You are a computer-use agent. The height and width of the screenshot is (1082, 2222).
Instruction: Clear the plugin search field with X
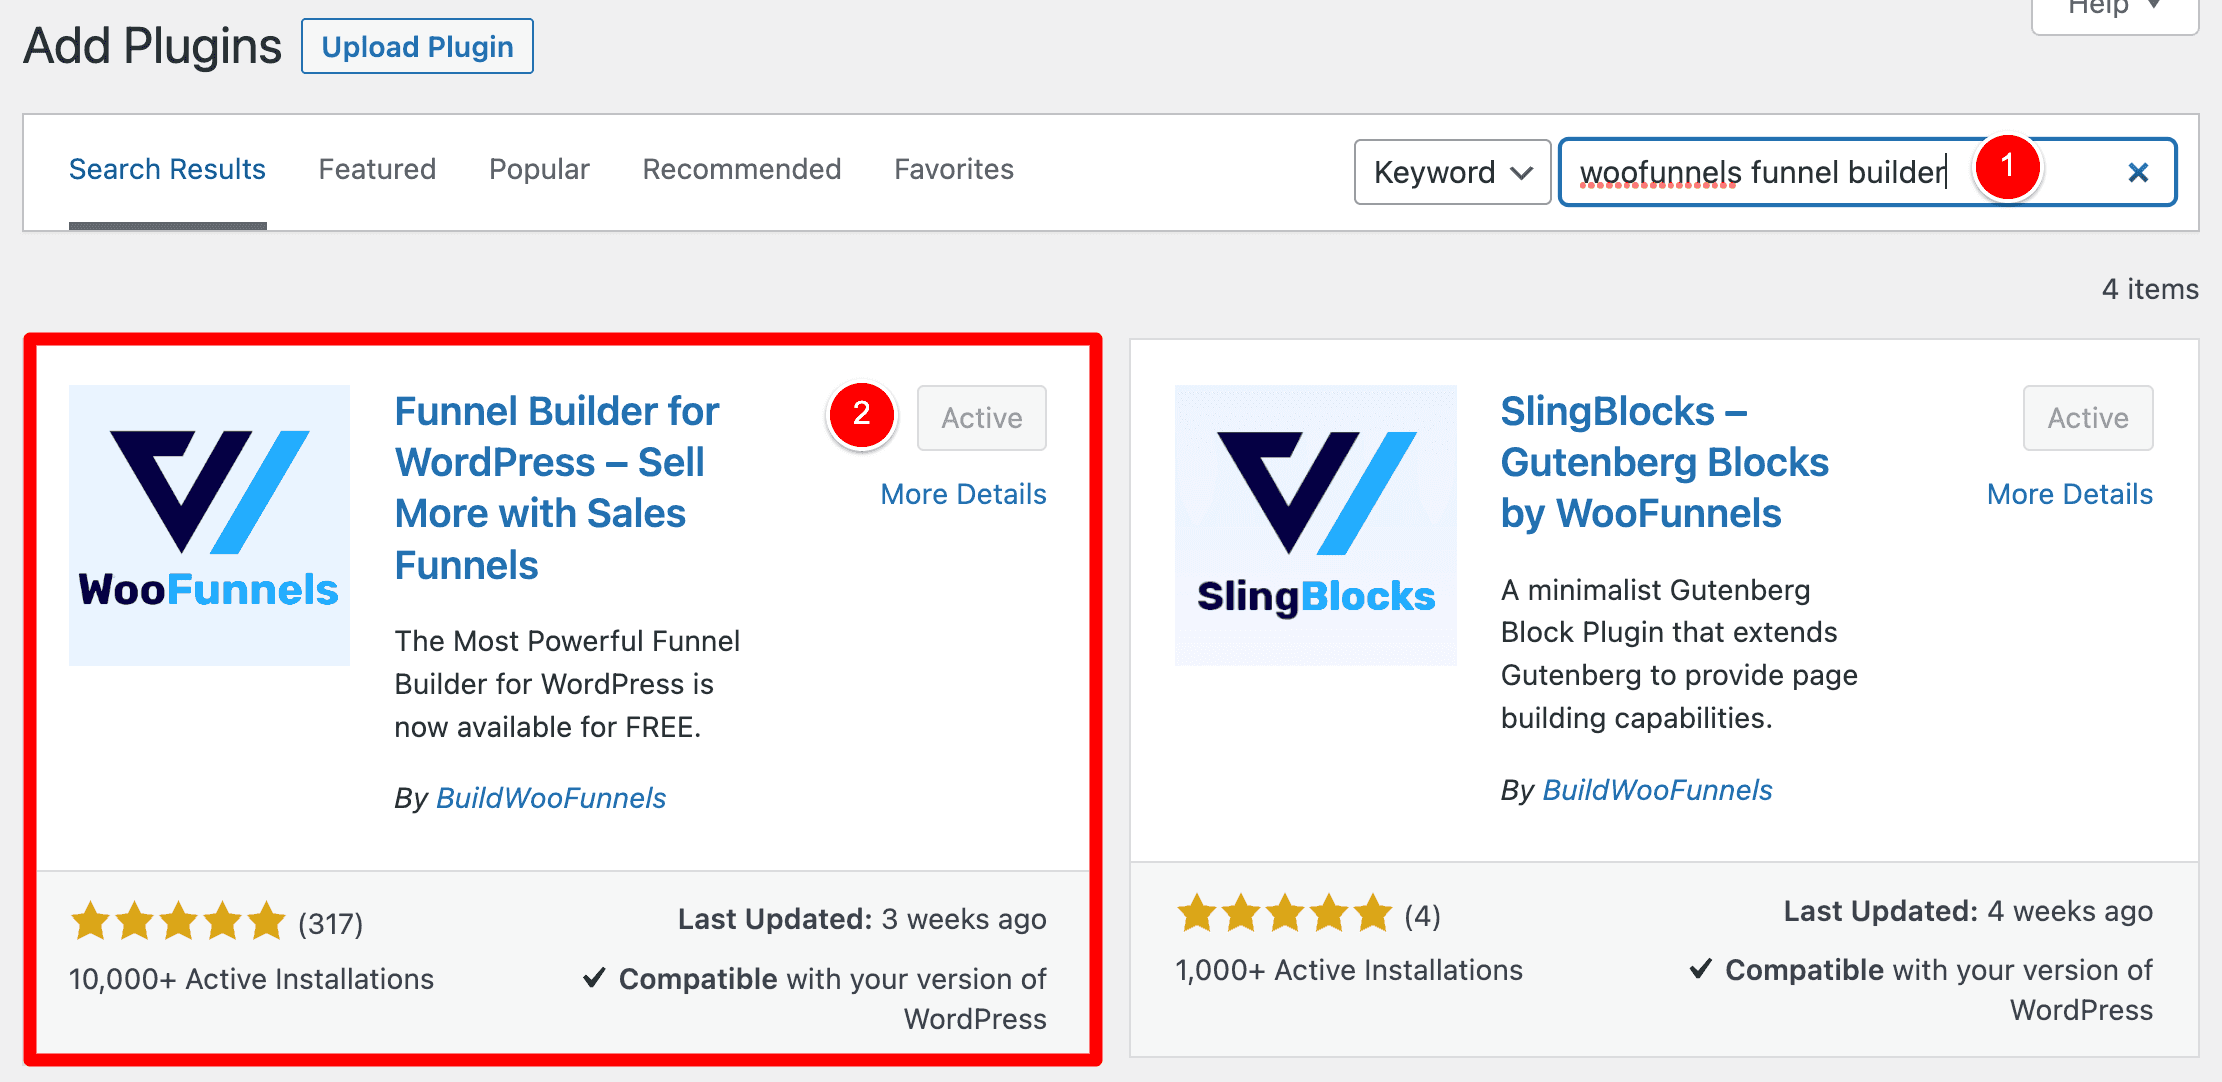tap(2138, 173)
